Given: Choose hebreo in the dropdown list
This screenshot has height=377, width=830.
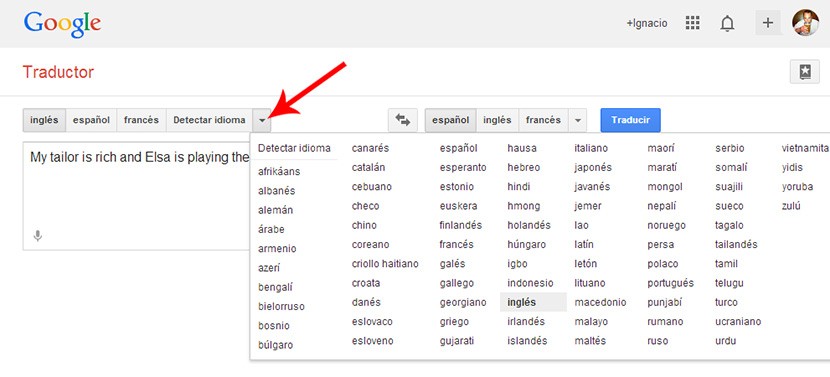Looking at the screenshot, I should click(524, 167).
